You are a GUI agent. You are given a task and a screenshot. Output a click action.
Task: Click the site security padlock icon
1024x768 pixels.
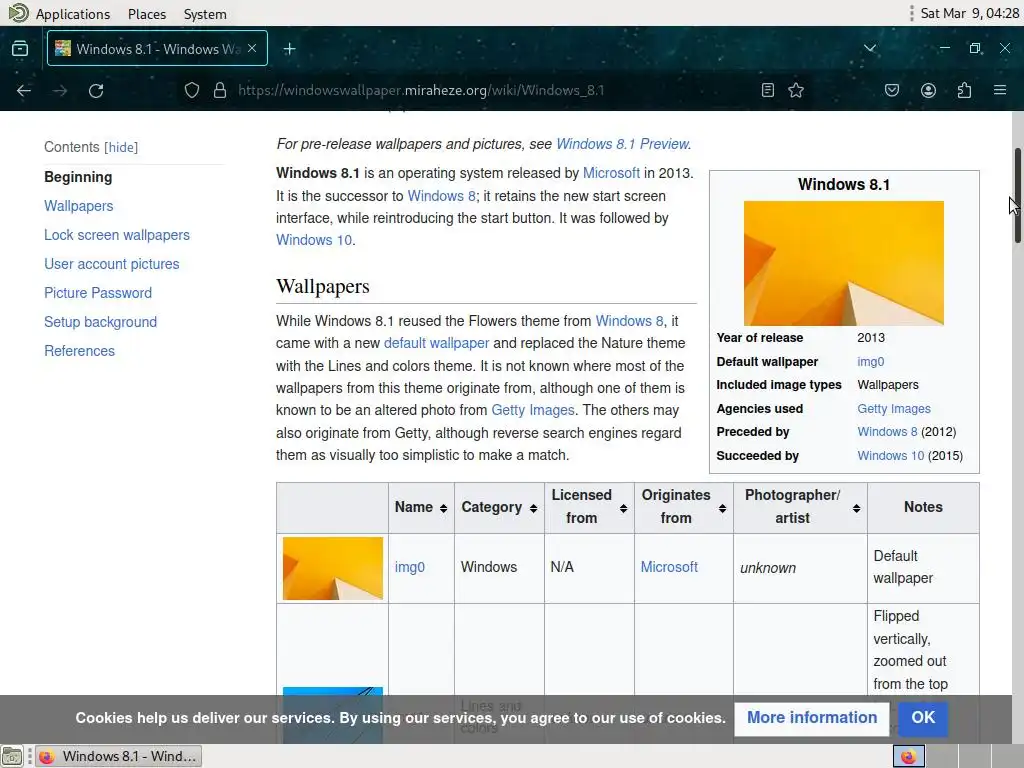pyautogui.click(x=220, y=90)
